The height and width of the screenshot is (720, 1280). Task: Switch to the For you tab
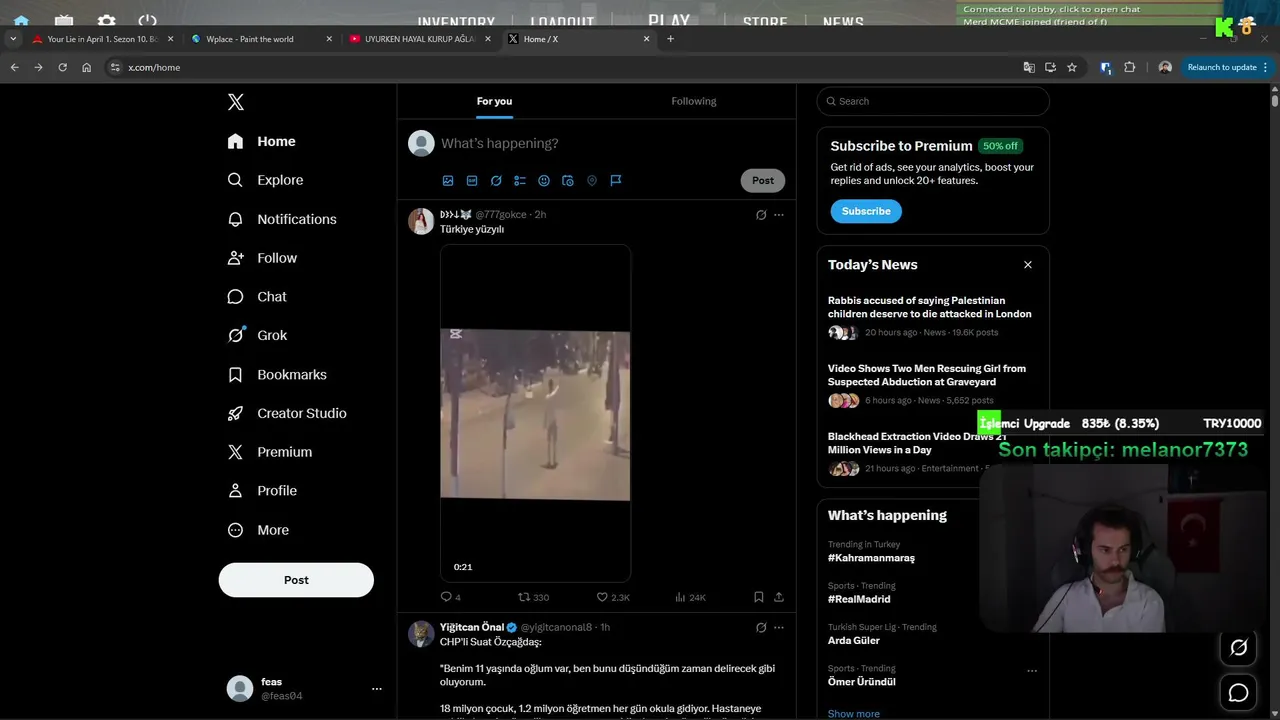pos(494,101)
